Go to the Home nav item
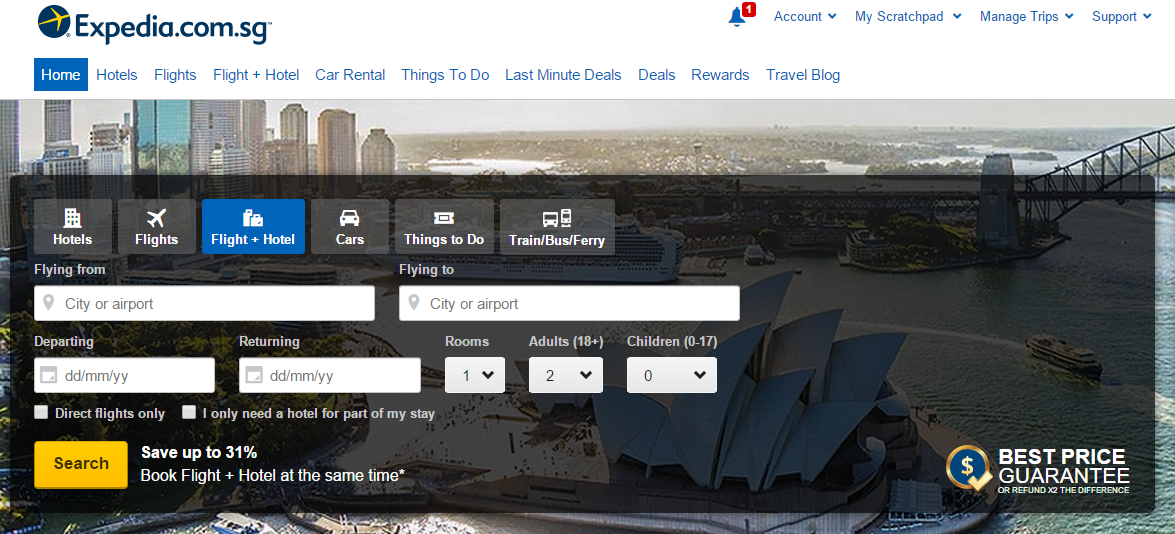The image size is (1175, 534). click(61, 75)
